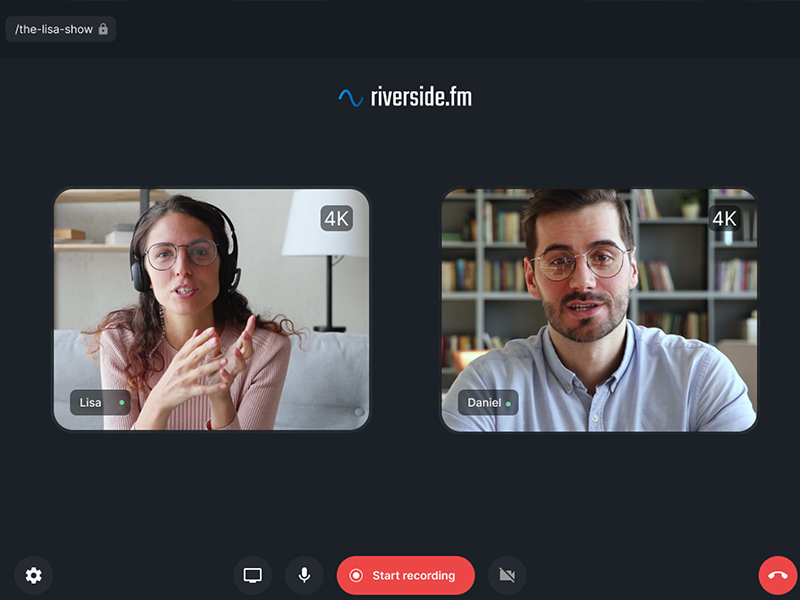Click the riverside.fm logo text
The image size is (800, 600).
click(421, 96)
